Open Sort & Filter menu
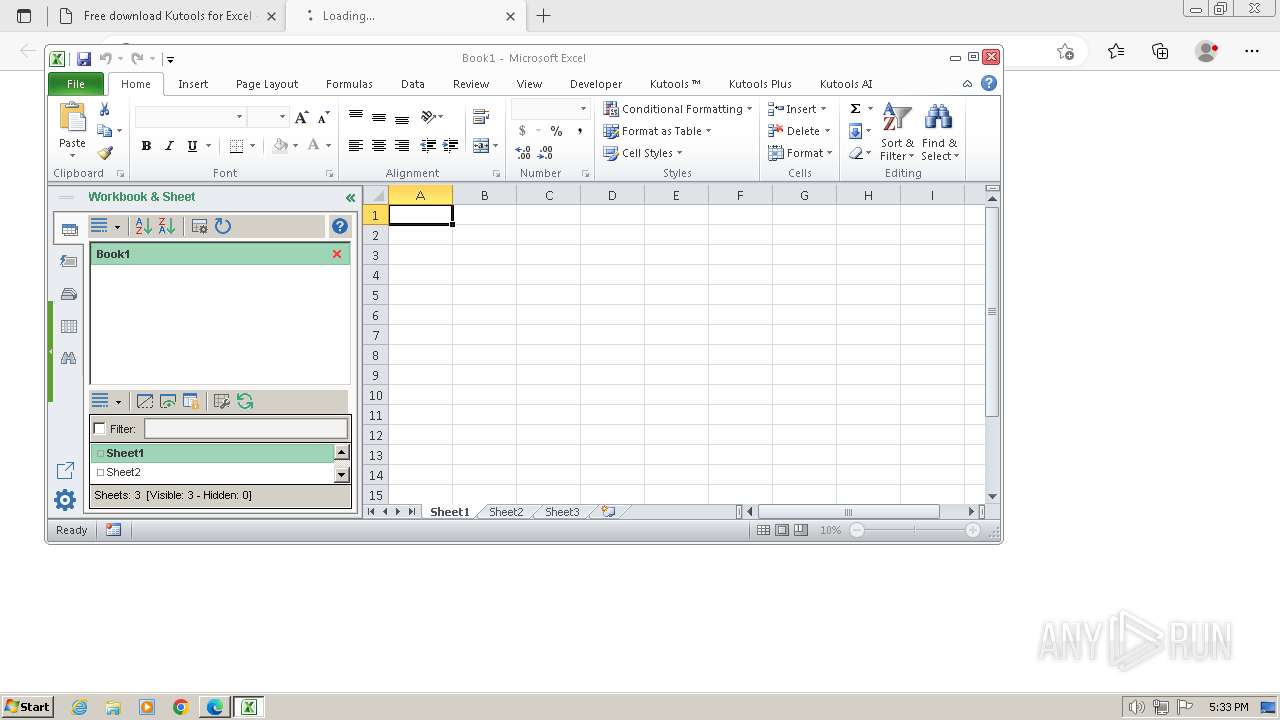The width and height of the screenshot is (1280, 720). (x=897, y=132)
